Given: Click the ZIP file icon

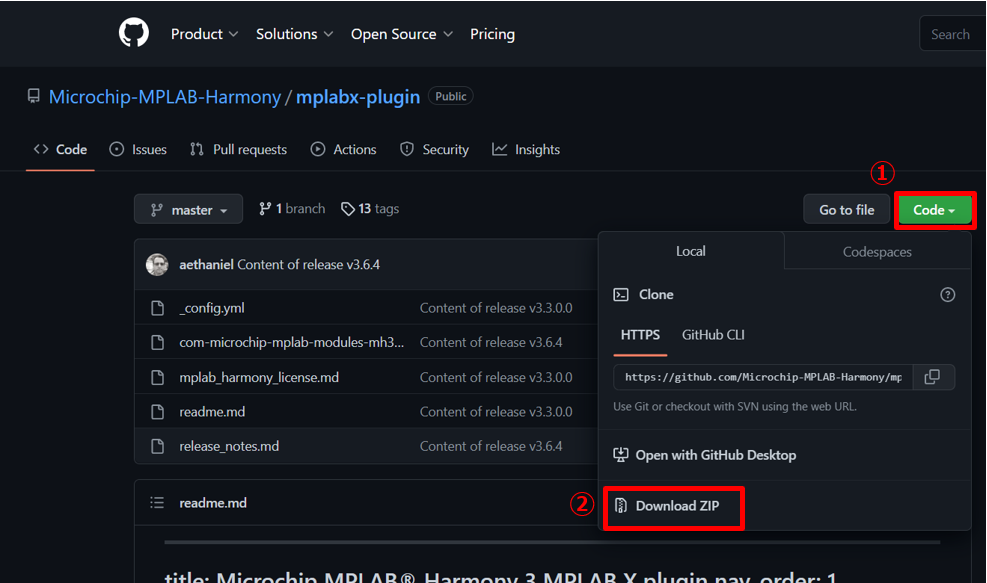Looking at the screenshot, I should pyautogui.click(x=621, y=506).
